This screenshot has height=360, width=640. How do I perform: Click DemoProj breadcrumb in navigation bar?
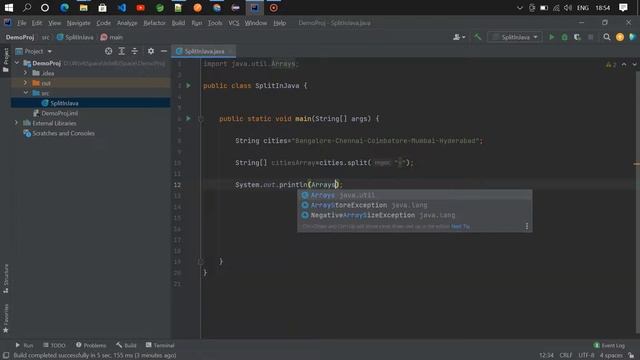pyautogui.click(x=20, y=37)
